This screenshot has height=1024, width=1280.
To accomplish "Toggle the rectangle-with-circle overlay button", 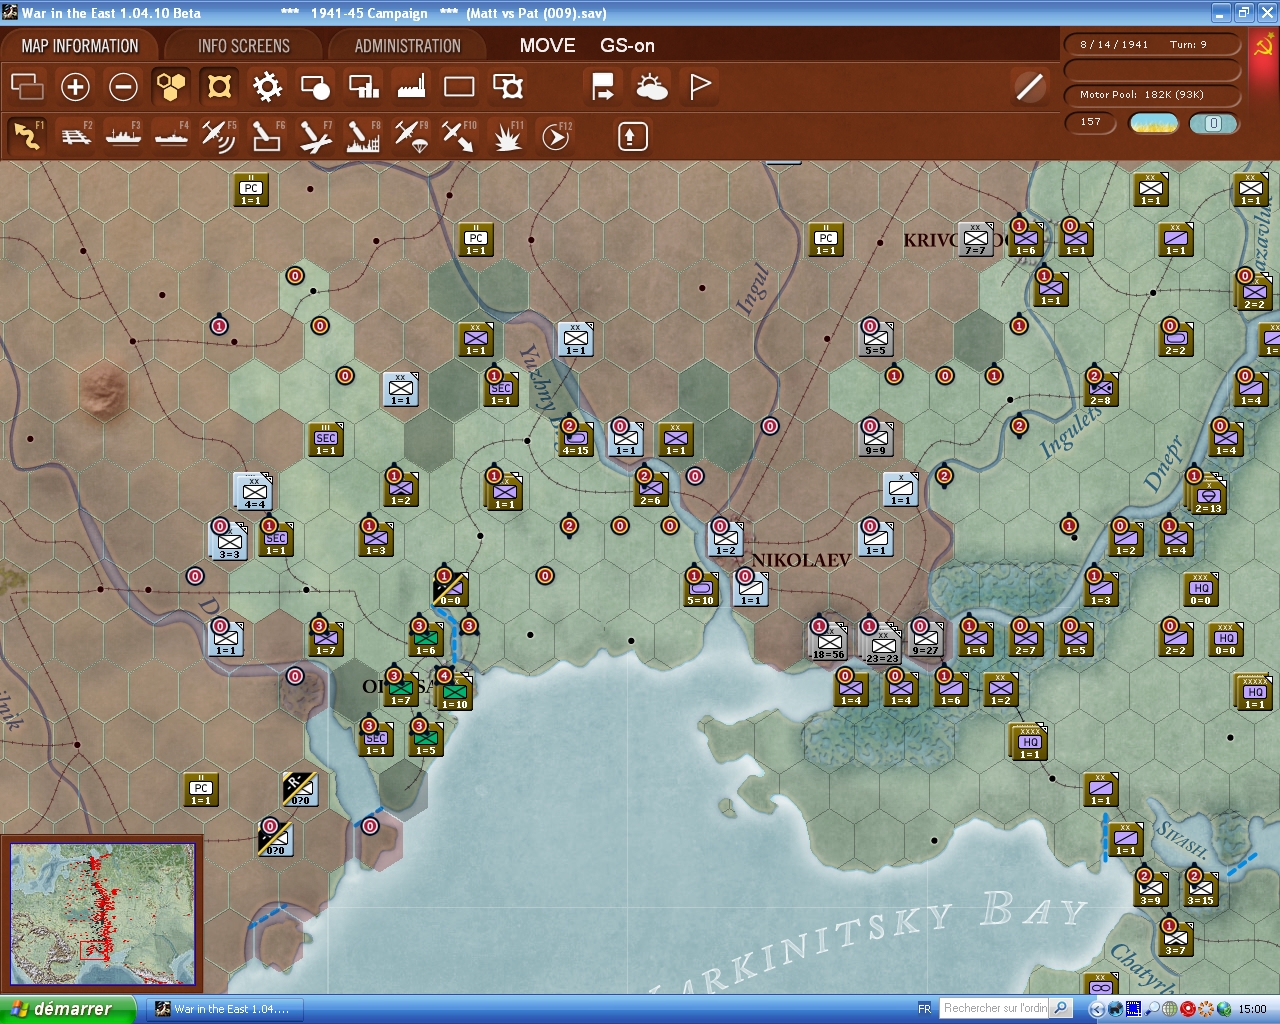I will tap(315, 87).
